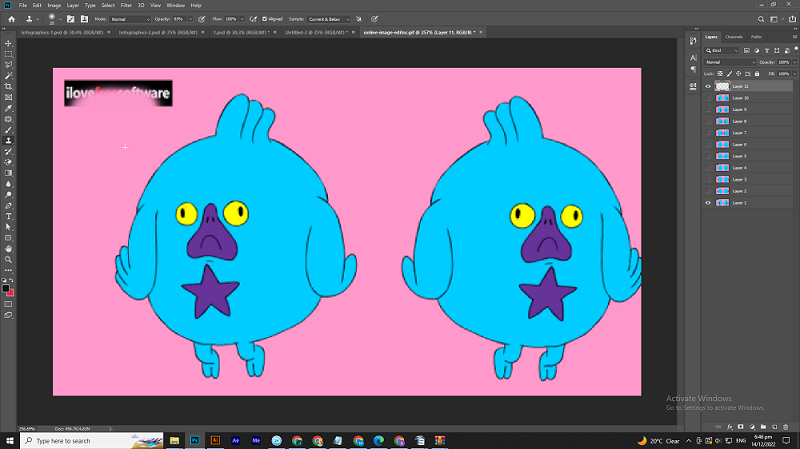The width and height of the screenshot is (800, 449).
Task: Select the Brush tool
Action: (x=8, y=130)
